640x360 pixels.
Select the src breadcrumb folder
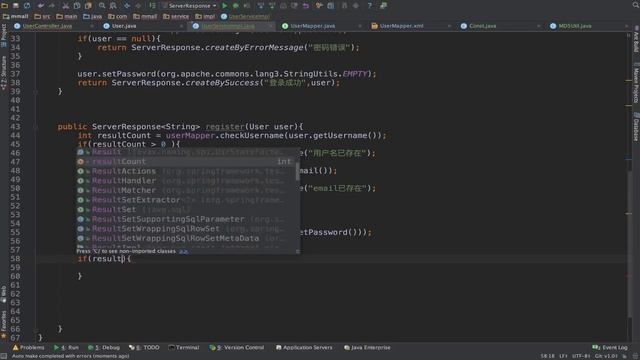point(42,17)
